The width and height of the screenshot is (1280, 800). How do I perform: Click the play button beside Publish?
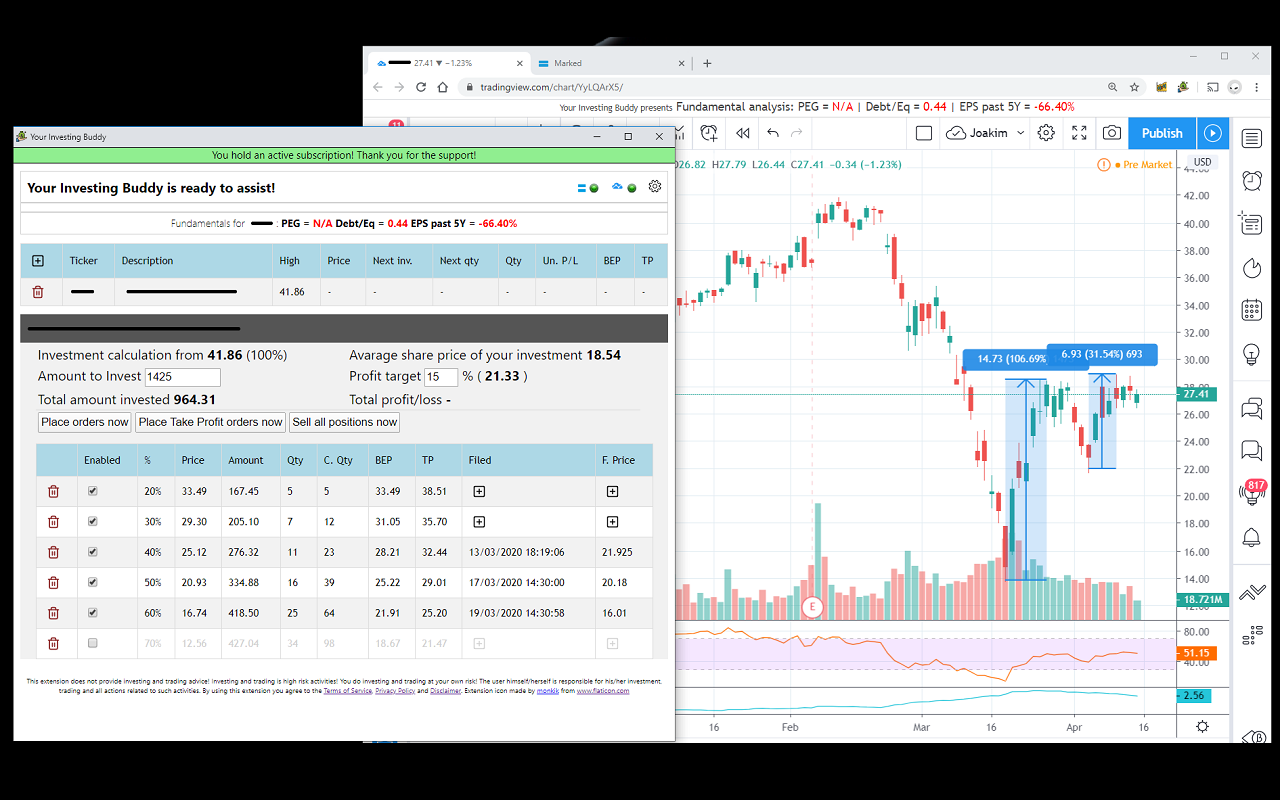coord(1212,133)
